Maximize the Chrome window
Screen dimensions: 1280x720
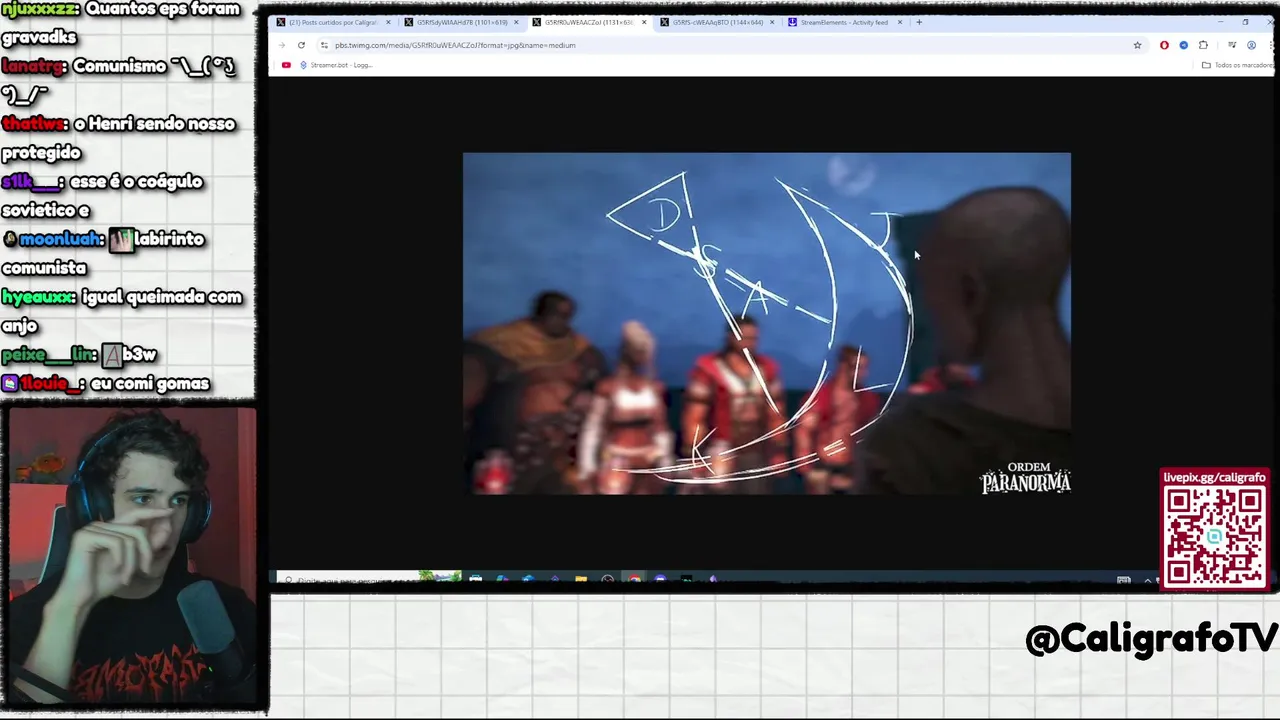pyautogui.click(x=1245, y=21)
